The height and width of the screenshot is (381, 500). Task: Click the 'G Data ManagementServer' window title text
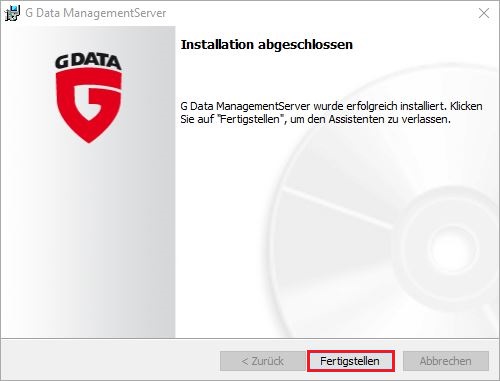tap(96, 13)
